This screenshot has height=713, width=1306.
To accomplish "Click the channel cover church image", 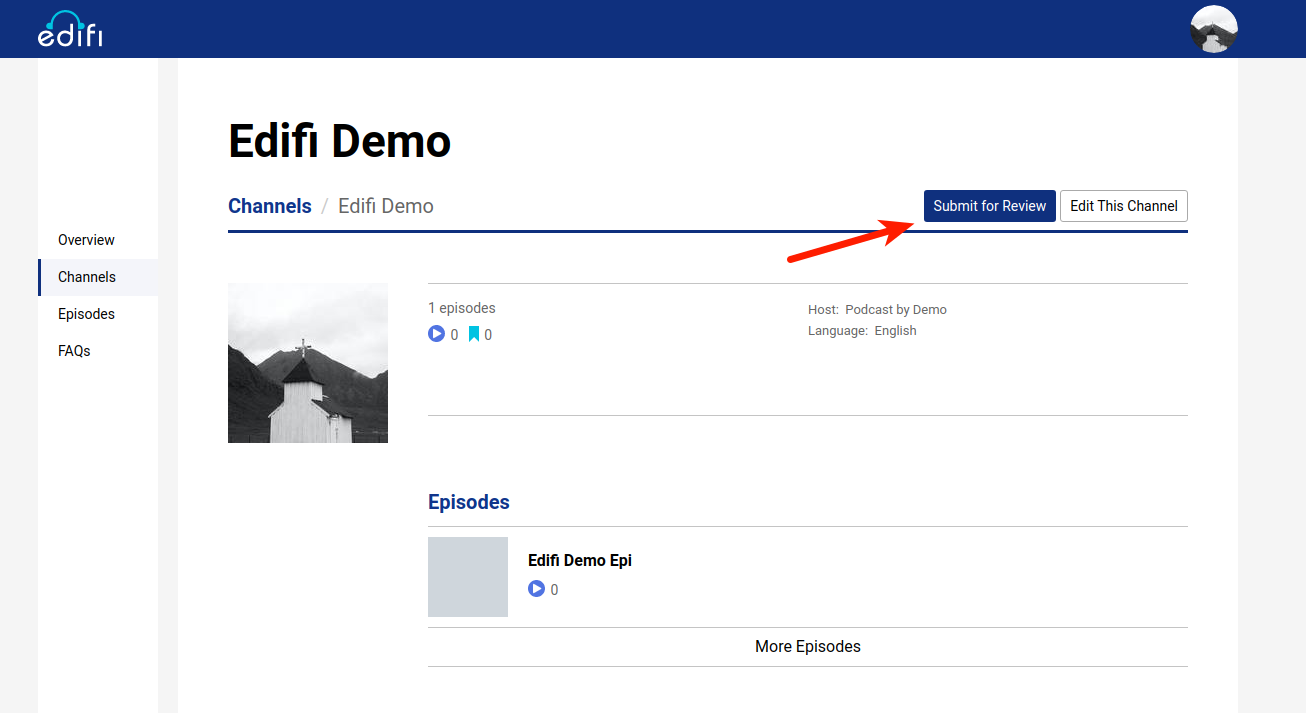I will [308, 363].
